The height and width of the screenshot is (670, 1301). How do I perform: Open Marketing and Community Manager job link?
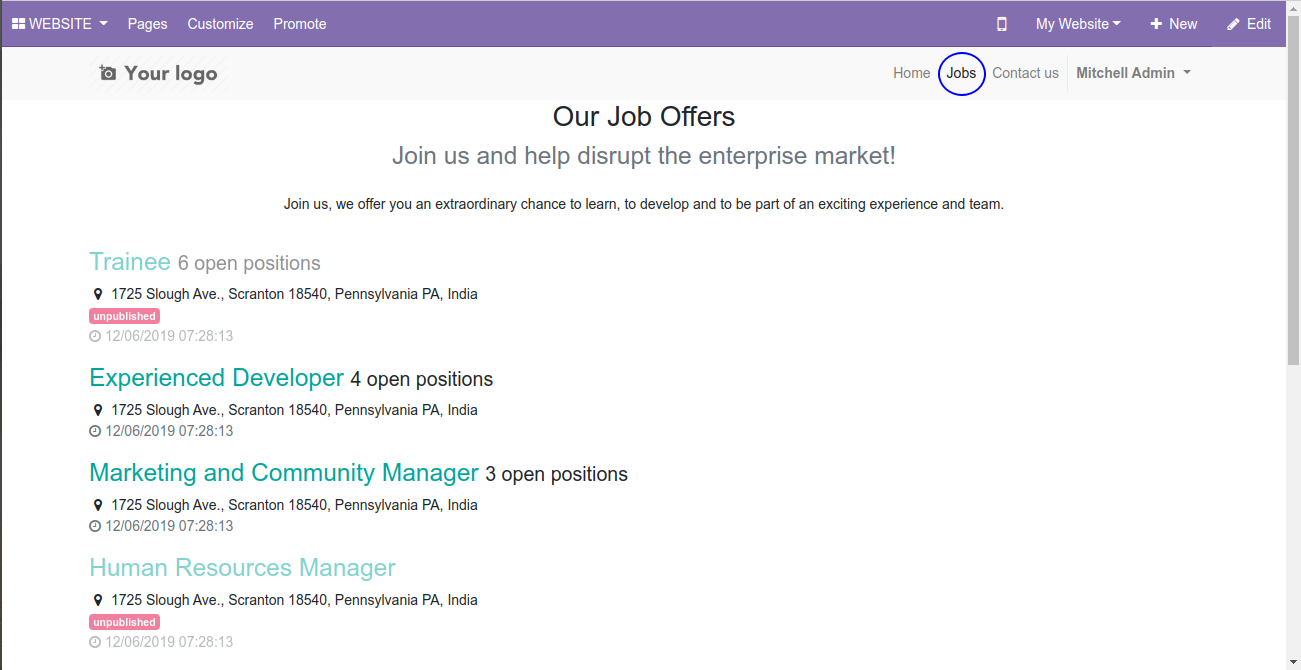coord(284,473)
